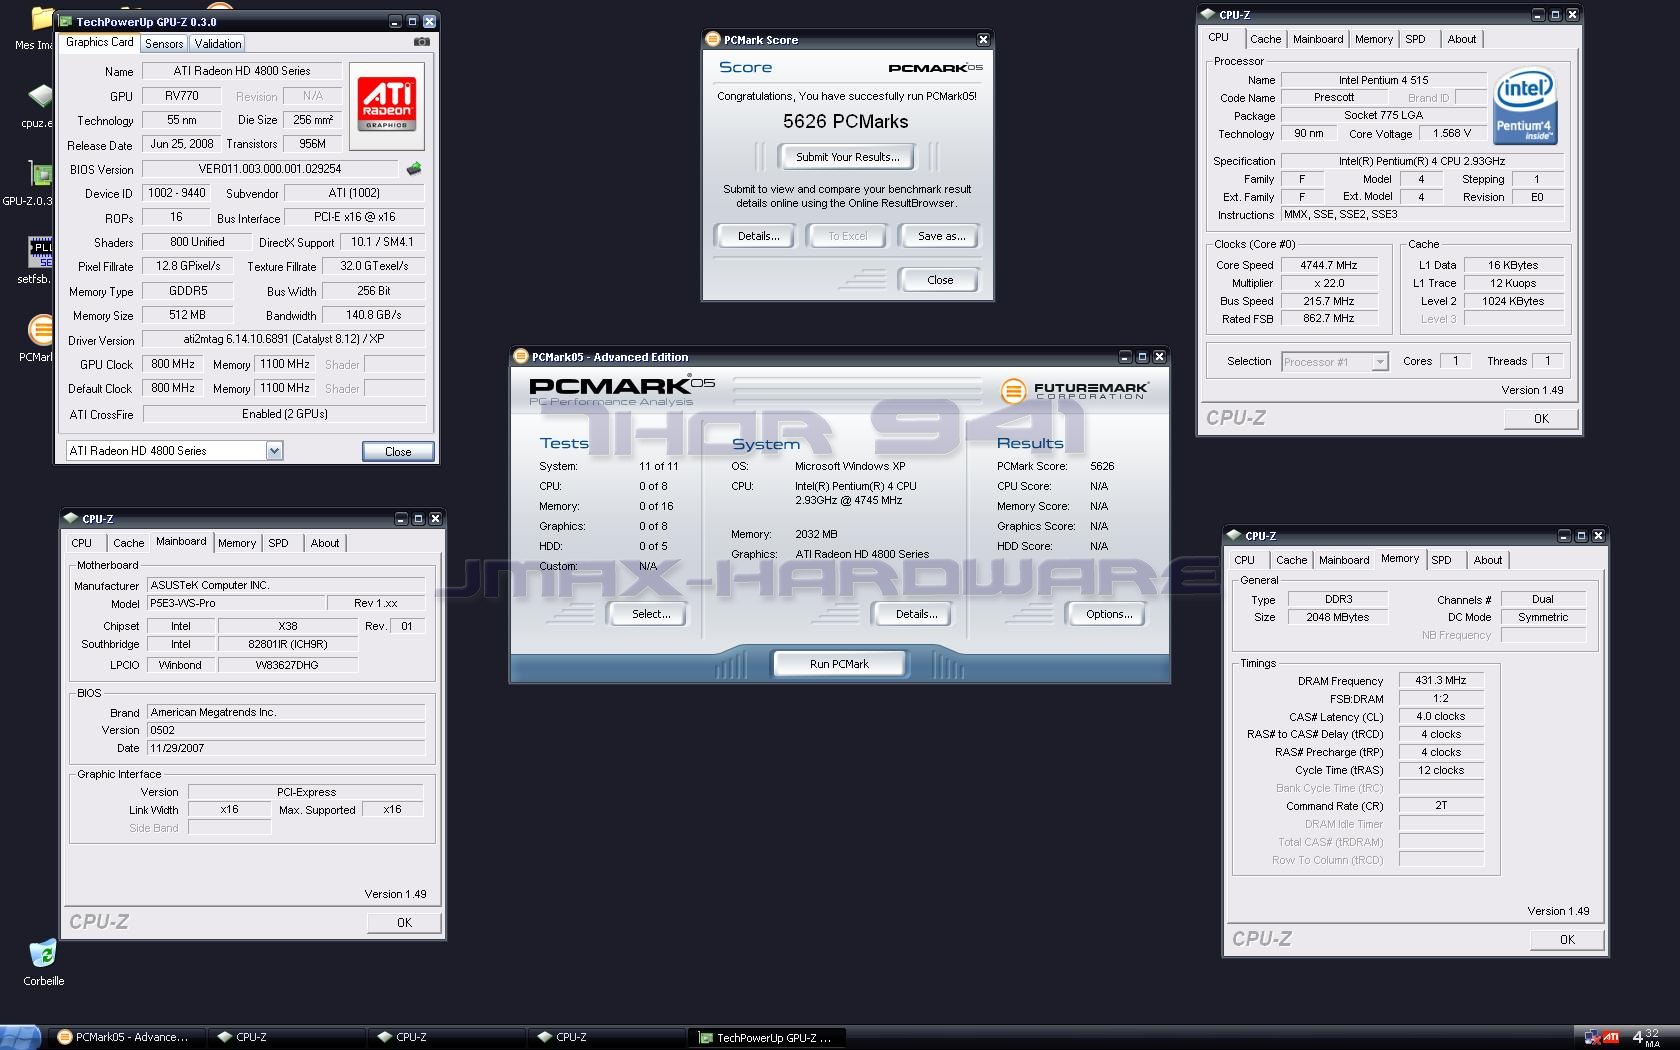
Task: Click the motherboard model field P5E3-WS-Pro
Action: pos(236,603)
